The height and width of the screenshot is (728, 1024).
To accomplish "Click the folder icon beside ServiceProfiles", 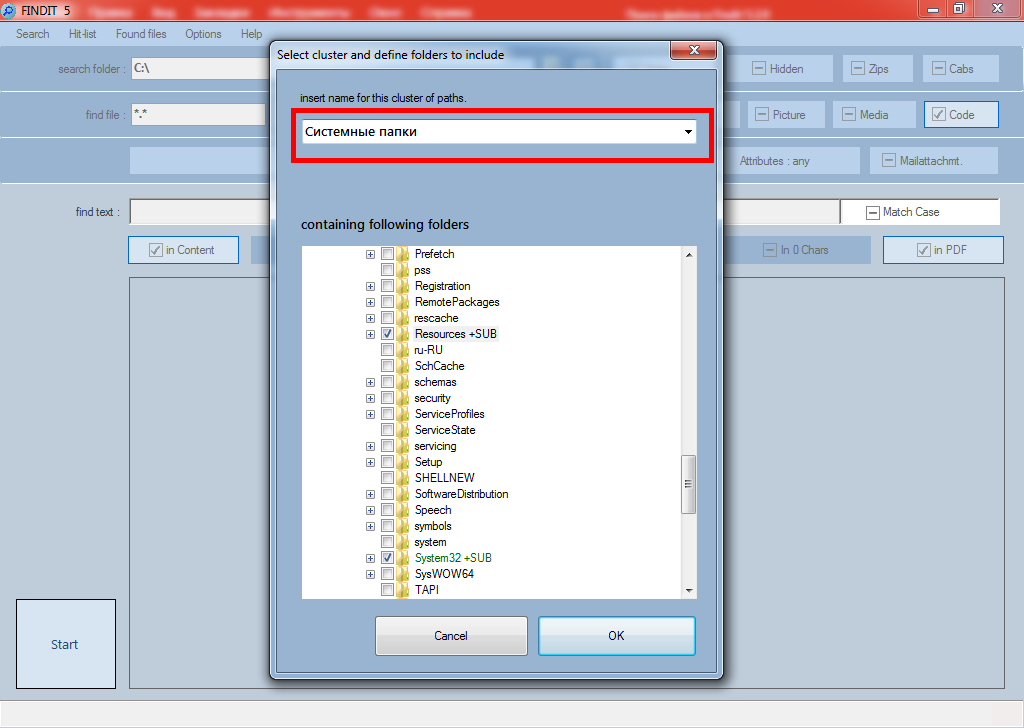I will (403, 414).
